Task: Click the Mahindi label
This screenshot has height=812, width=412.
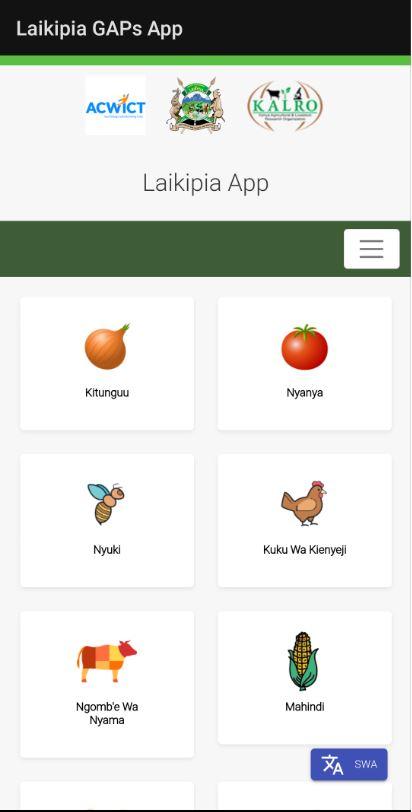Action: pos(304,706)
